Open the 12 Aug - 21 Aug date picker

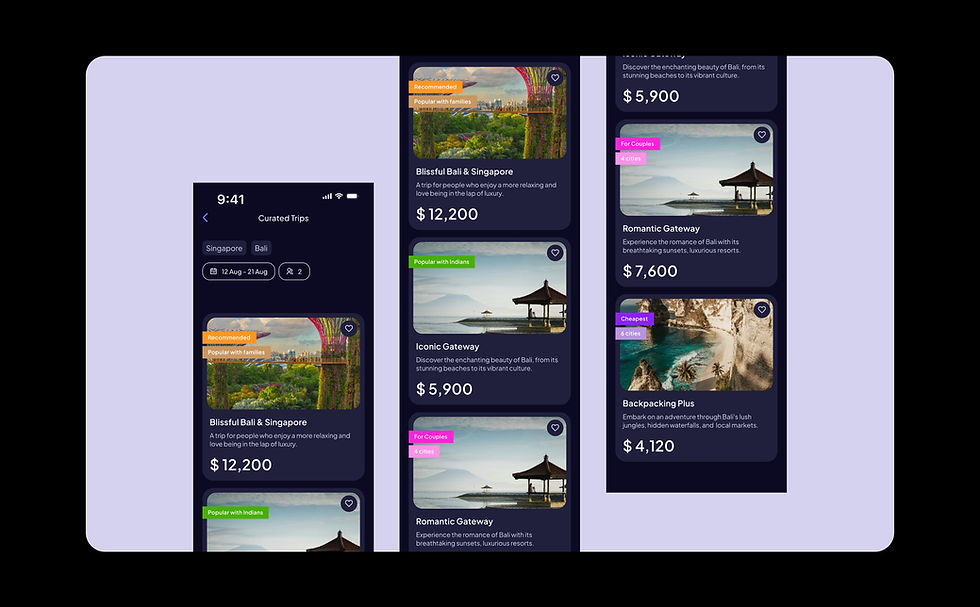tap(239, 271)
